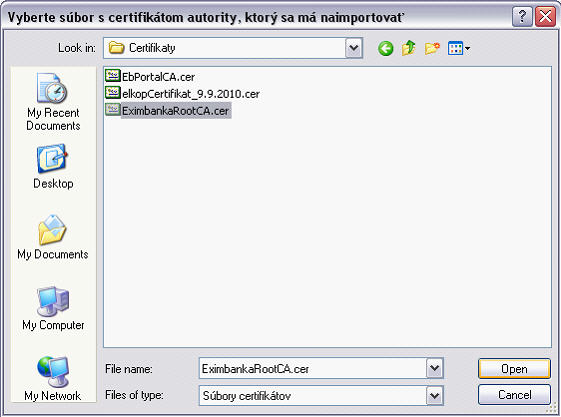Viewport: 561px width, 417px height.
Task: Click the Cancel button
Action: point(514,395)
